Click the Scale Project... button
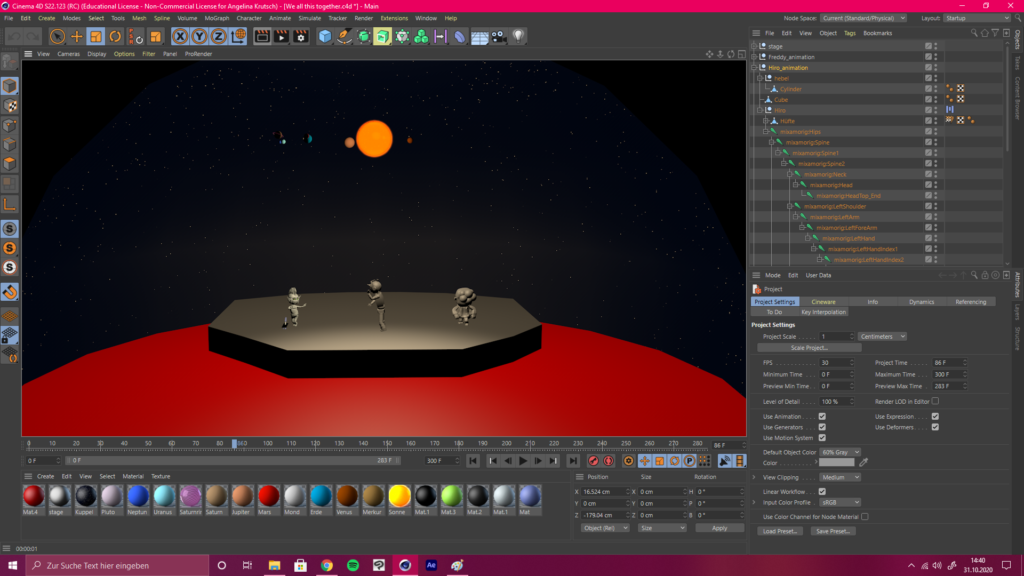The height and width of the screenshot is (576, 1024). [x=808, y=348]
